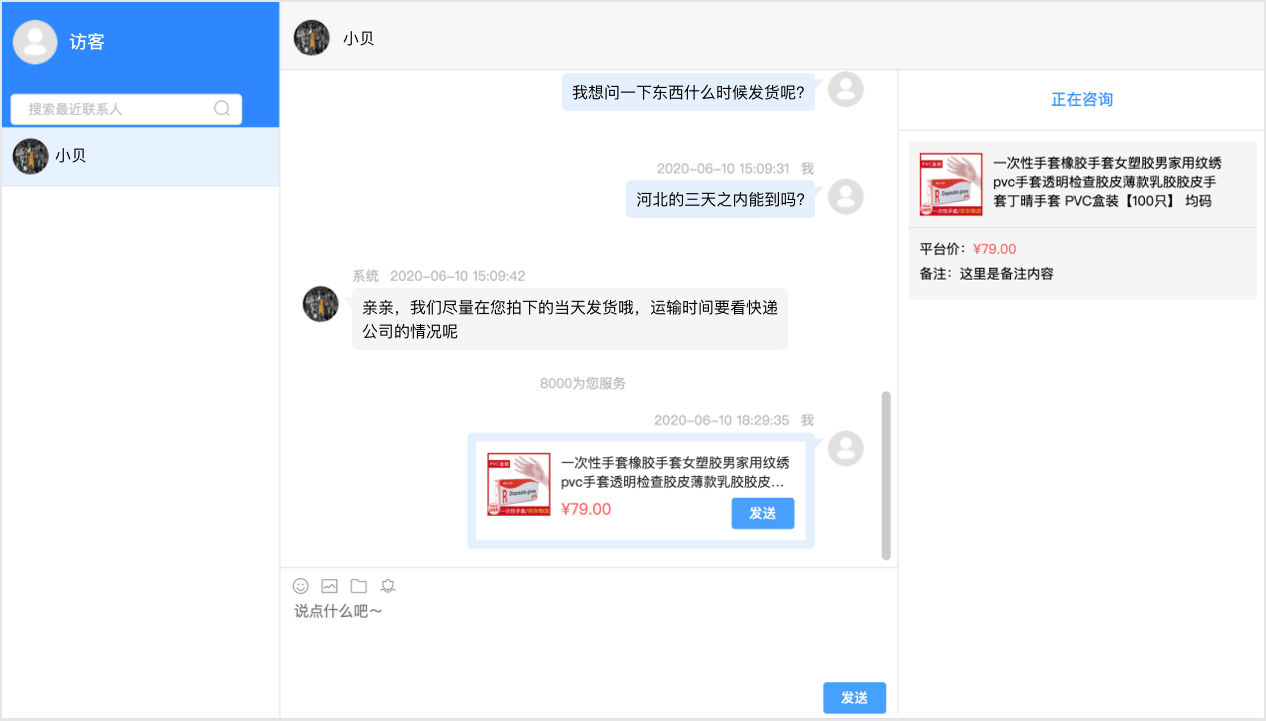Click 小贝 avatar in chat header
Image resolution: width=1266 pixels, height=721 pixels.
point(311,38)
